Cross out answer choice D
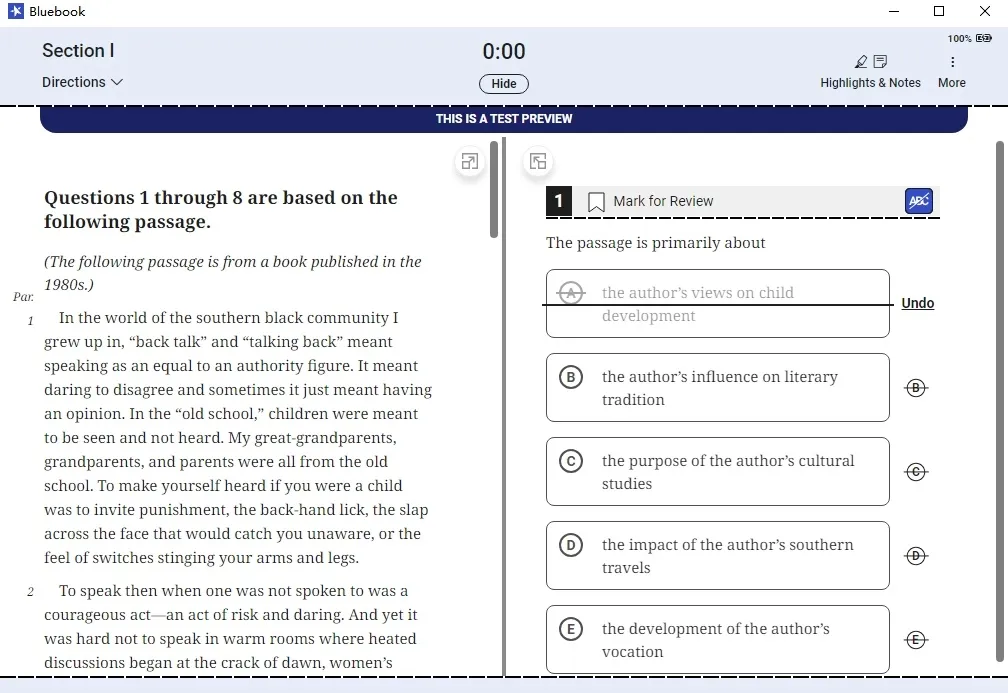This screenshot has height=693, width=1008. (x=916, y=555)
